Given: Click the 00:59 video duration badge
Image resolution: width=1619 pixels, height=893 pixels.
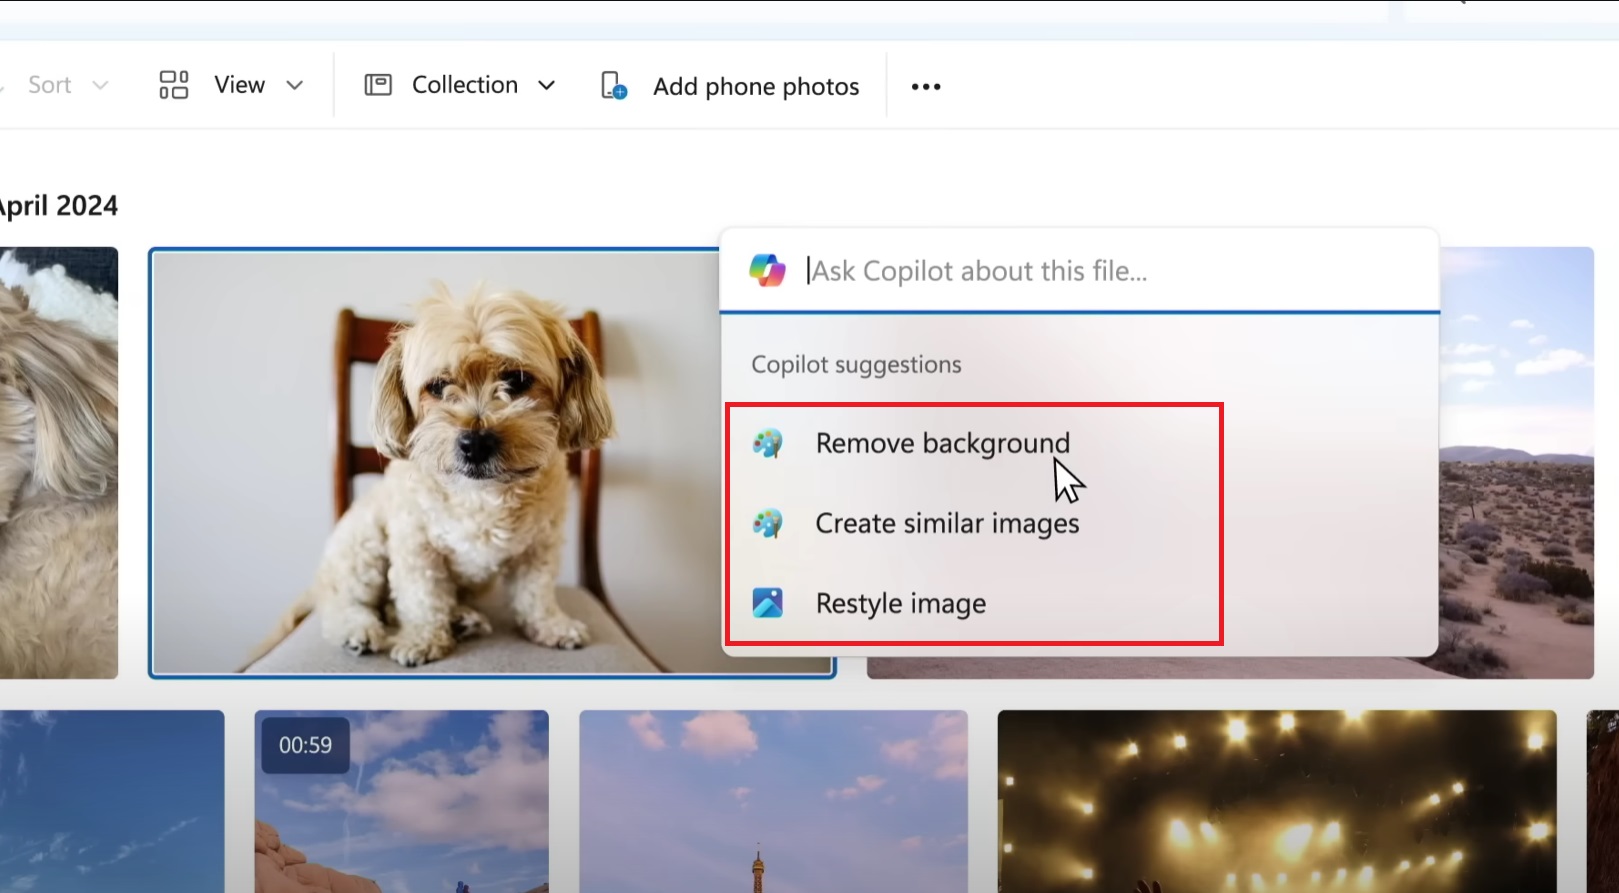Looking at the screenshot, I should 305,745.
